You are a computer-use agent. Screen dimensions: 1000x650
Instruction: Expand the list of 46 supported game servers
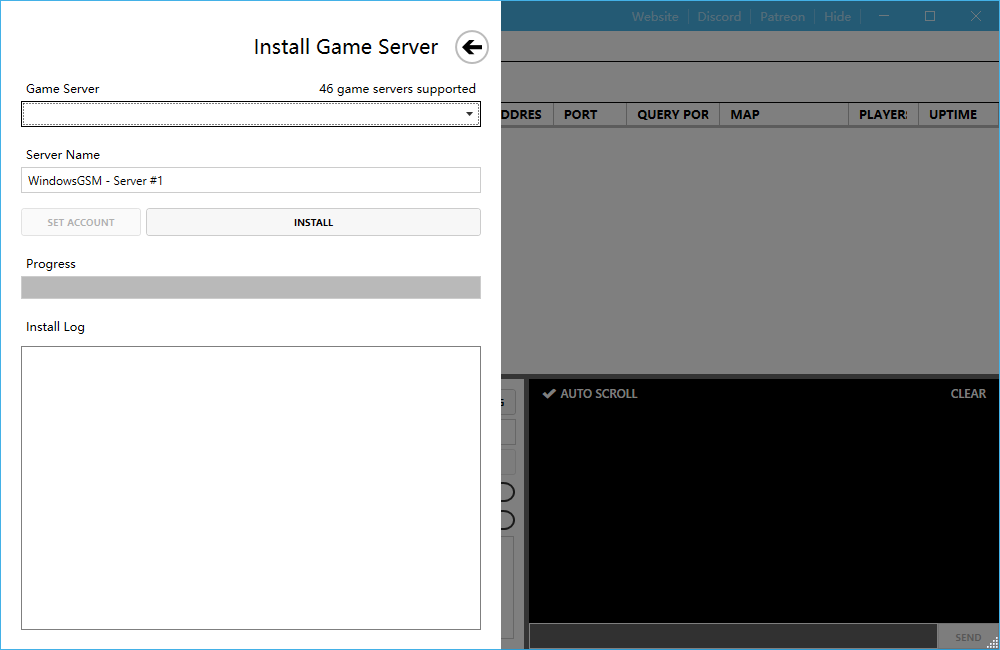[468, 113]
